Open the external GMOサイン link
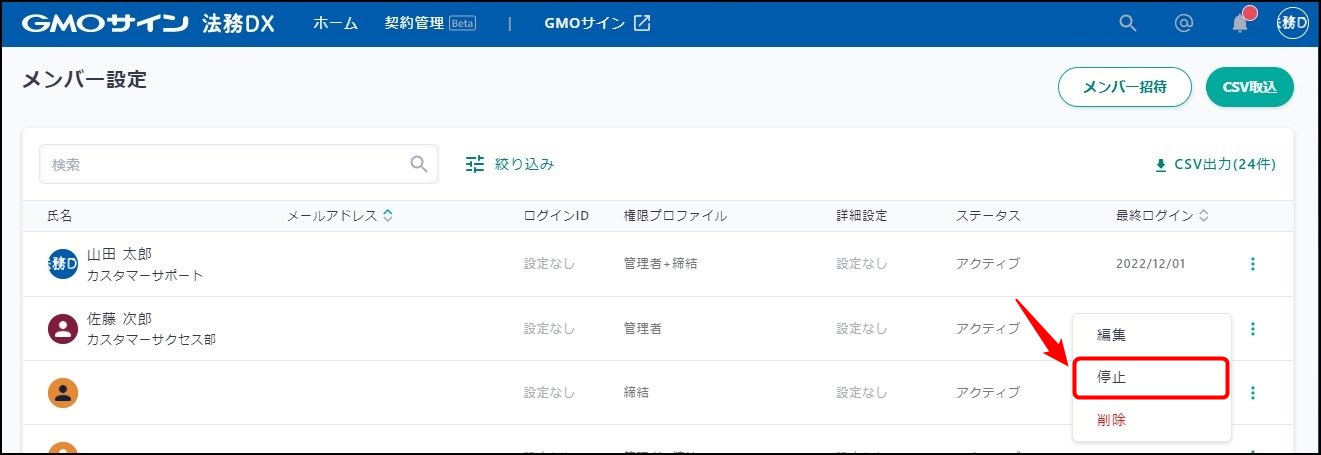Viewport: 1321px width, 455px height. coord(597,23)
